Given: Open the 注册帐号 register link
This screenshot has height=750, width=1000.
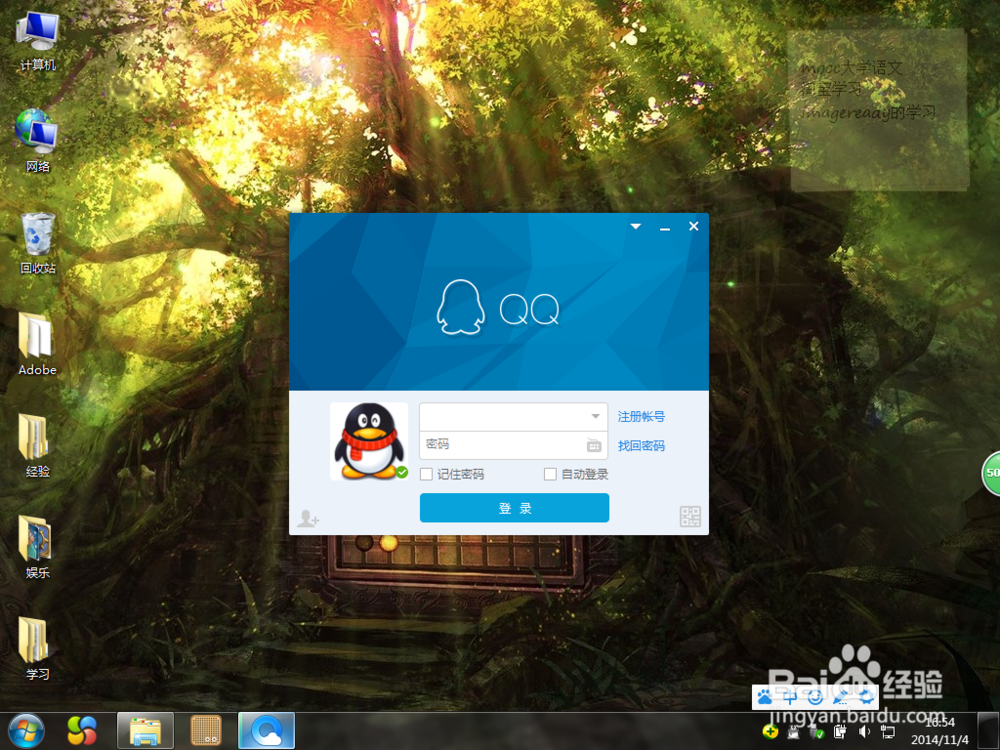Looking at the screenshot, I should coord(641,416).
